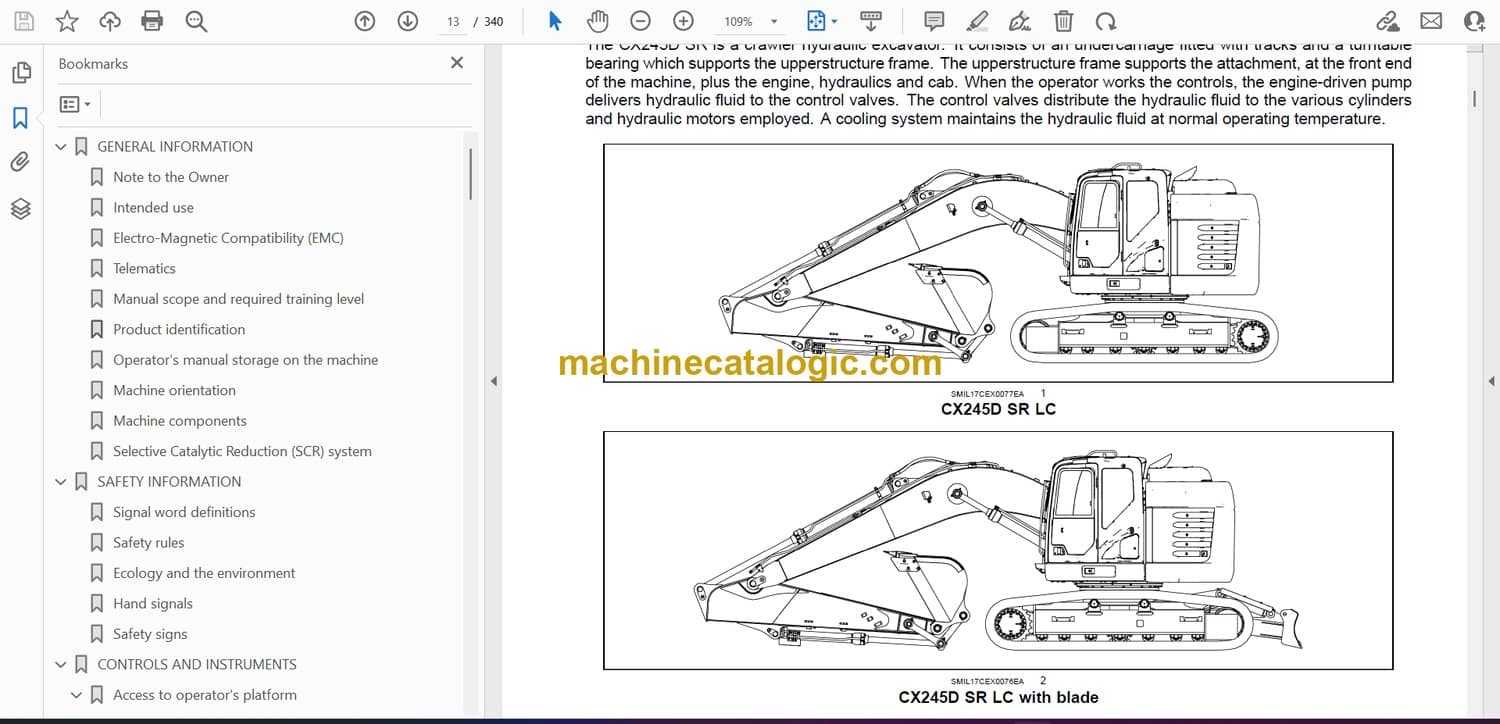Collapse the left navigation pane arrow

tap(492, 381)
